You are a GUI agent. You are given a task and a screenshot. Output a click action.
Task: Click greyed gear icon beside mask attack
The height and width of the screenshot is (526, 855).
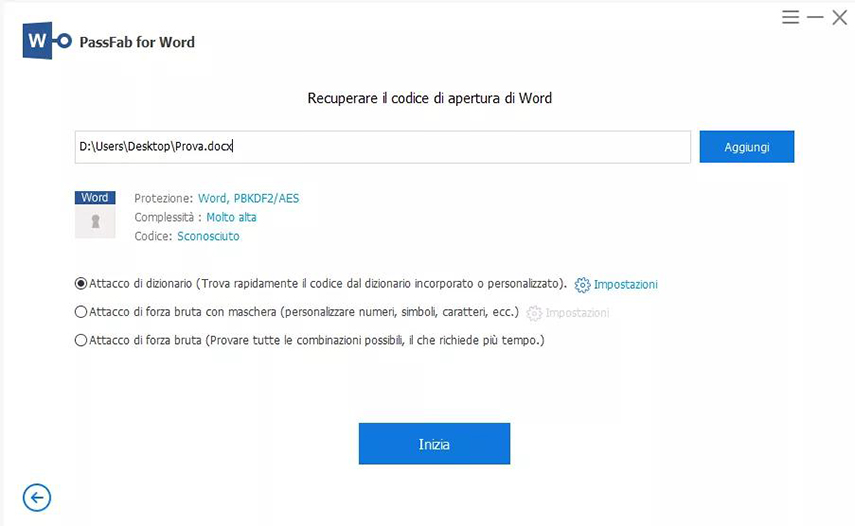pyautogui.click(x=534, y=313)
